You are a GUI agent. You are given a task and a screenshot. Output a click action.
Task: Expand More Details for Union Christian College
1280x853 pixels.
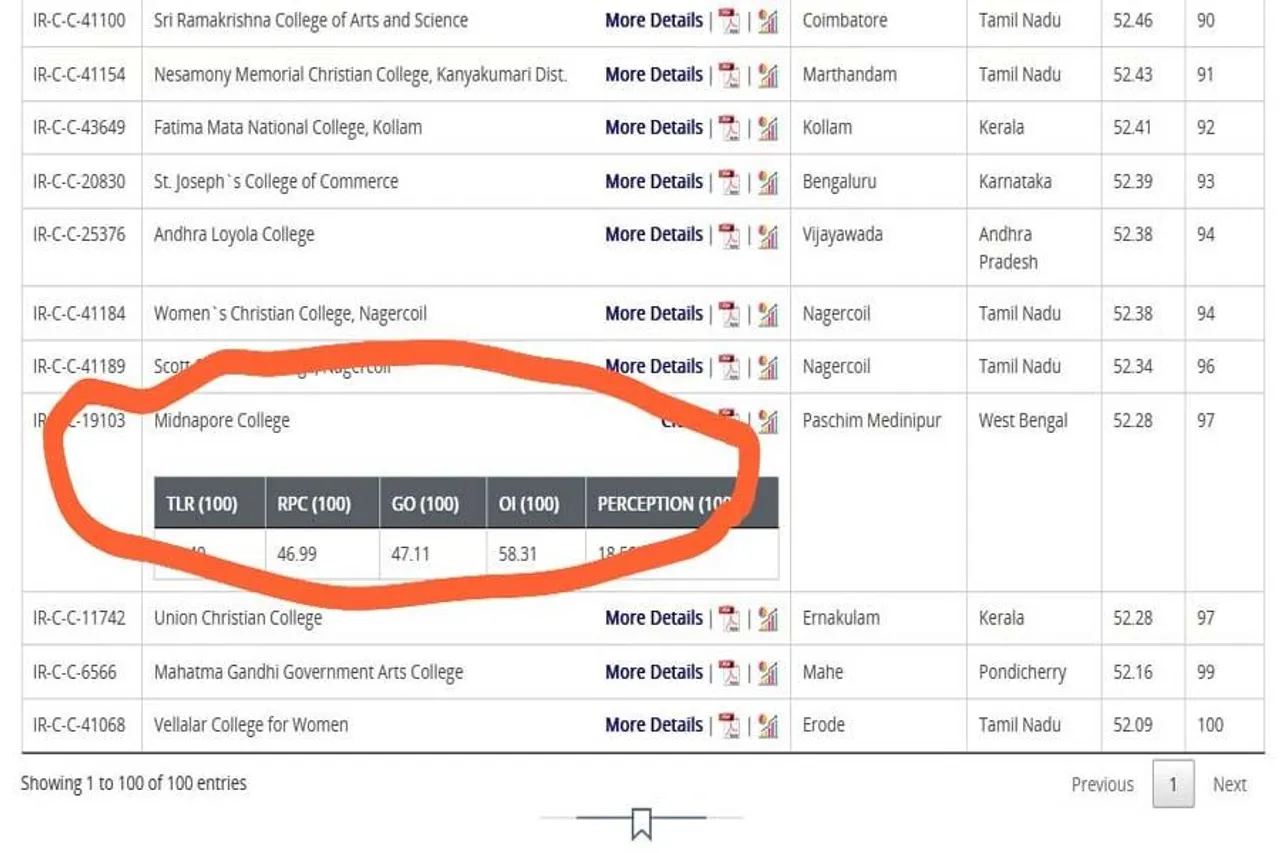click(653, 619)
